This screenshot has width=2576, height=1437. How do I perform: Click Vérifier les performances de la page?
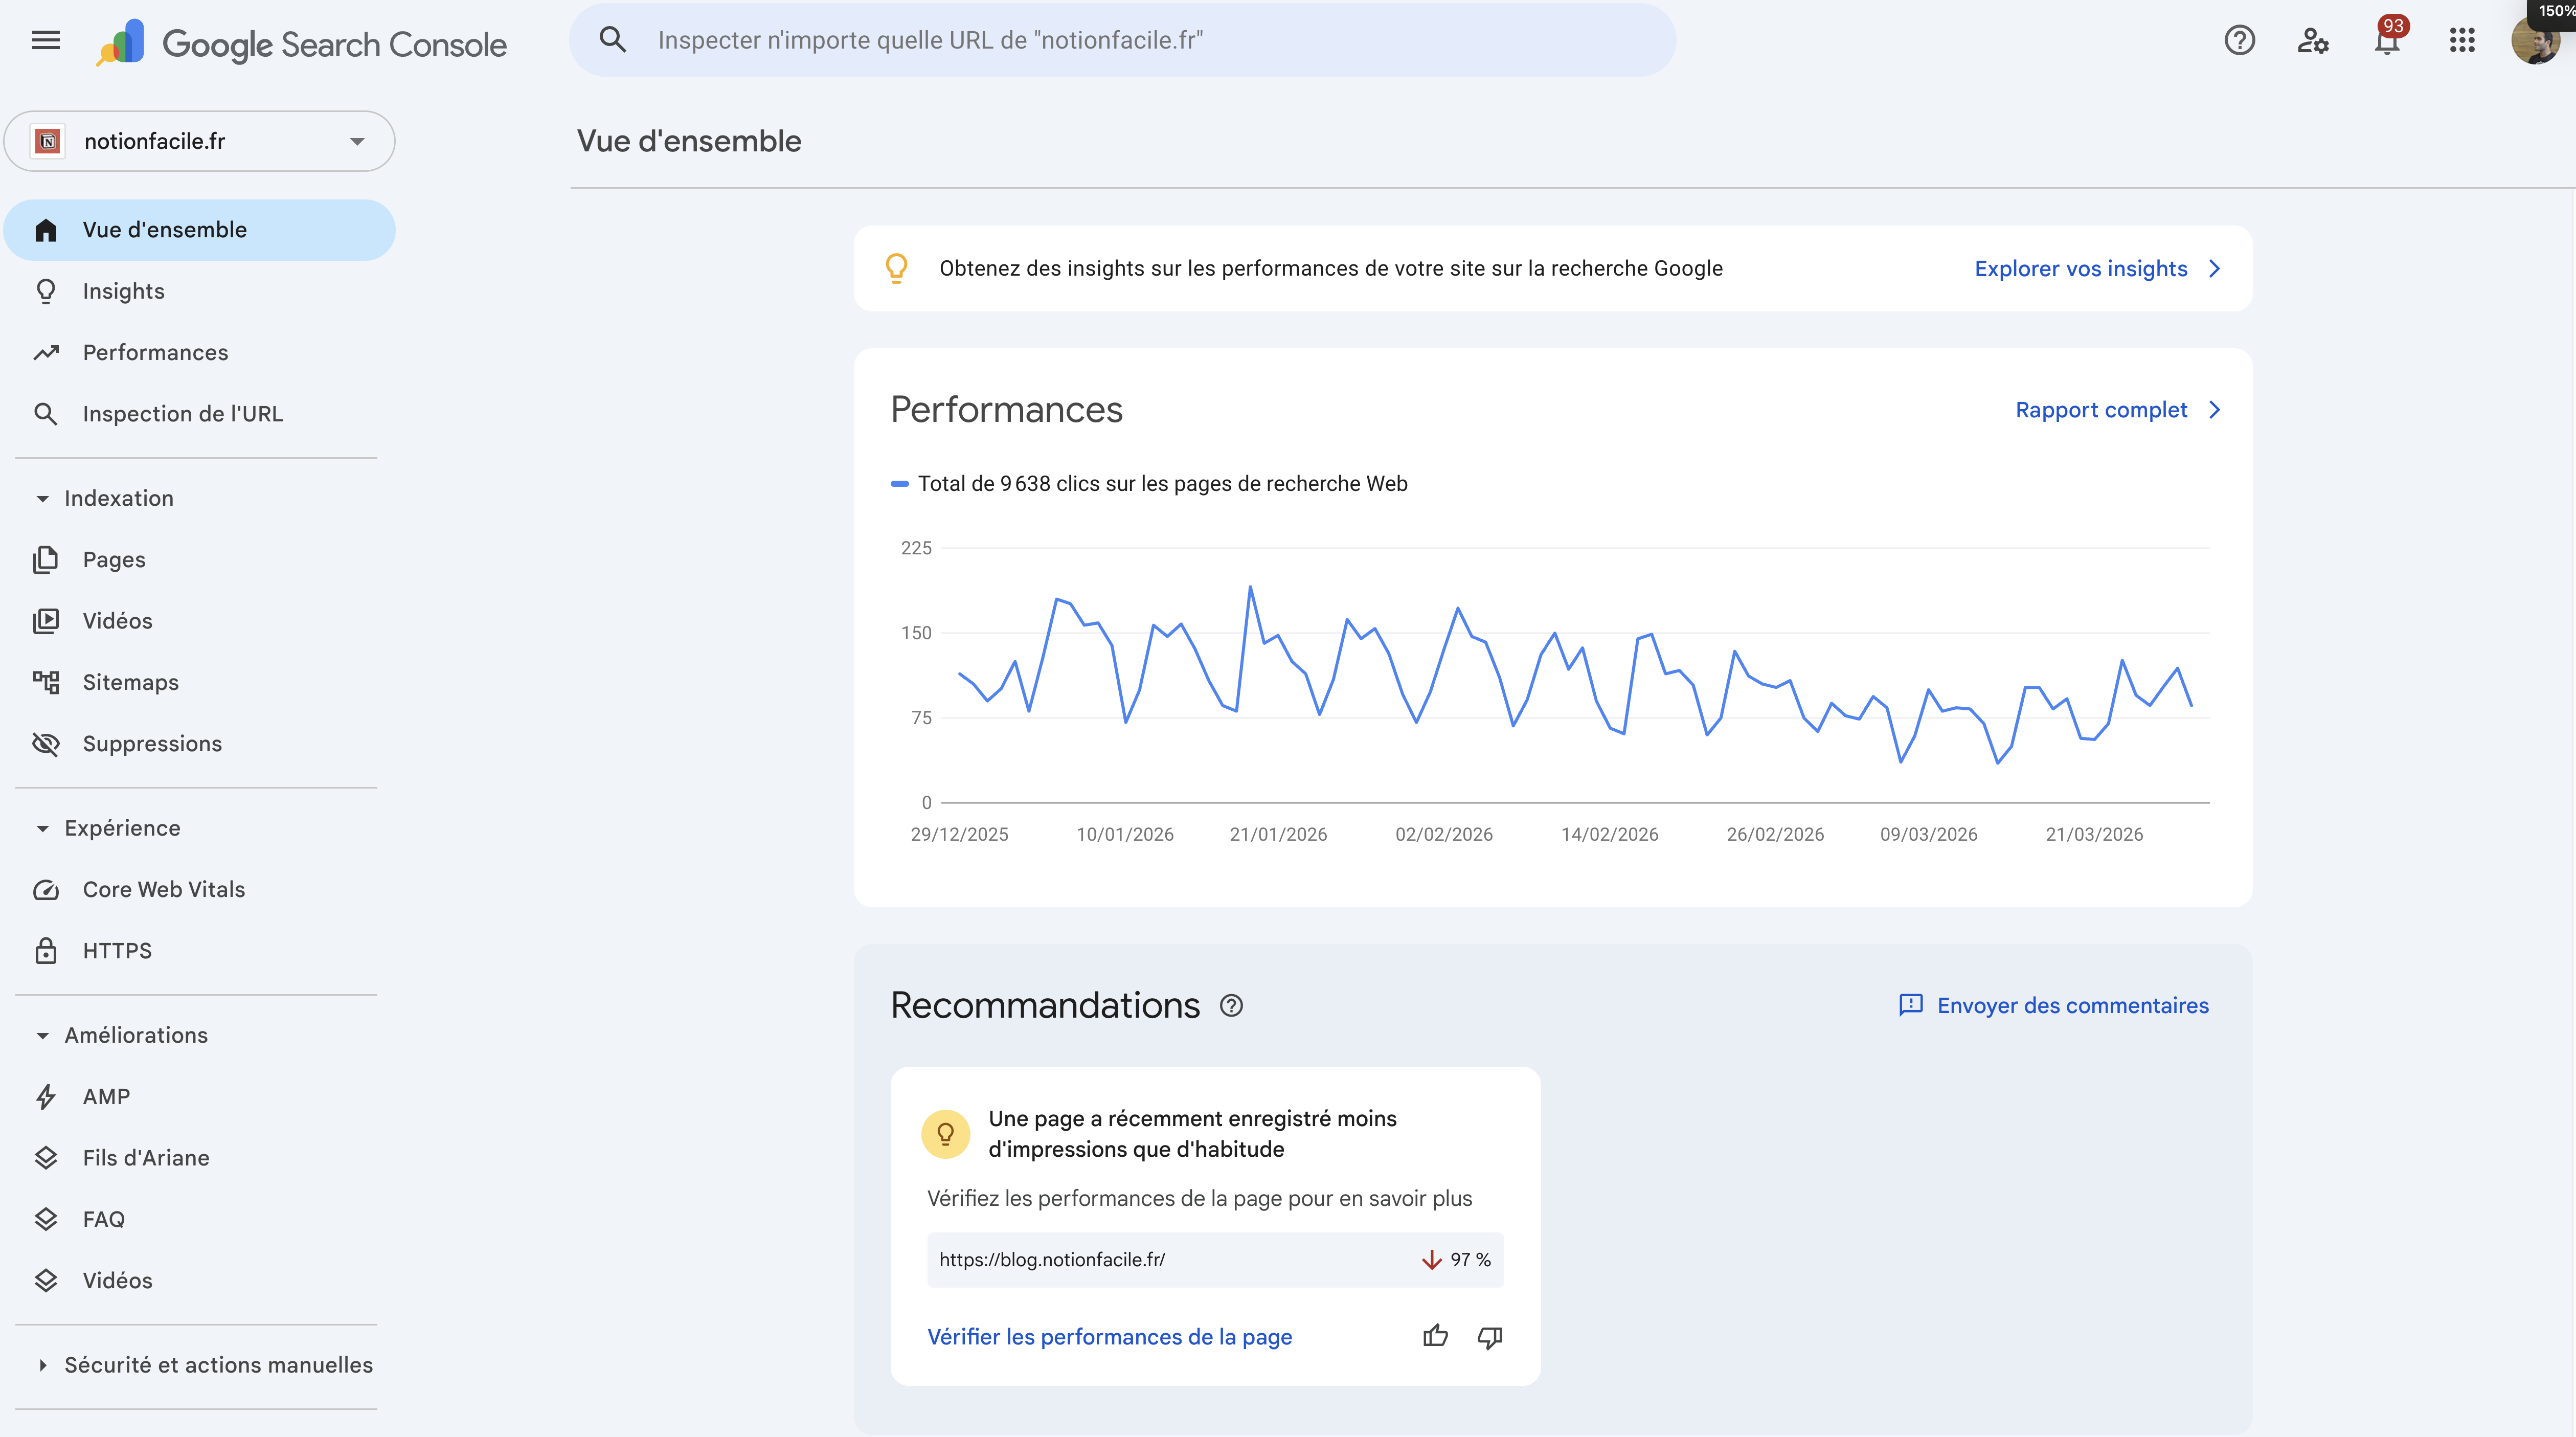point(1109,1336)
